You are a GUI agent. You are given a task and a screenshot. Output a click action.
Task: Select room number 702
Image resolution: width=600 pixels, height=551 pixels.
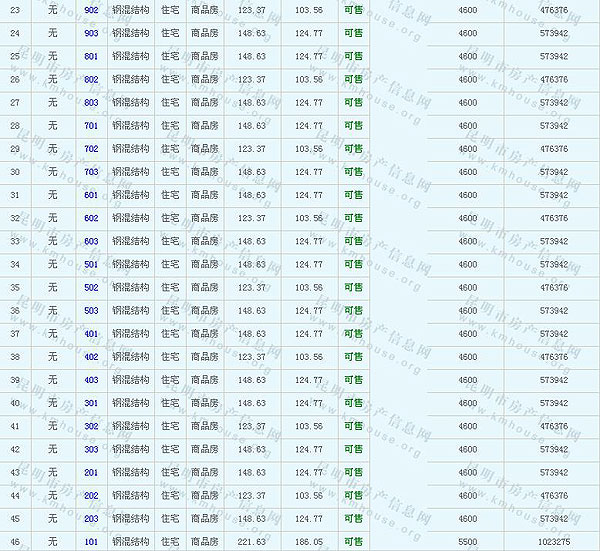91,149
